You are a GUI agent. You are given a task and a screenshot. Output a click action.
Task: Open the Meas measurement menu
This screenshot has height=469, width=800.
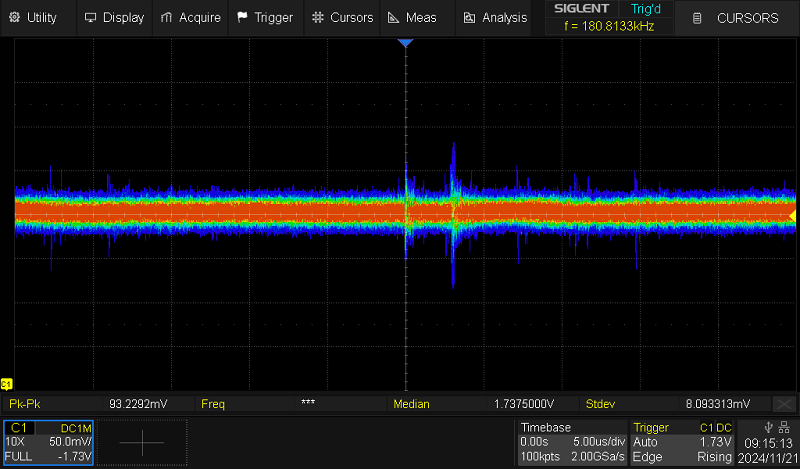tap(413, 17)
